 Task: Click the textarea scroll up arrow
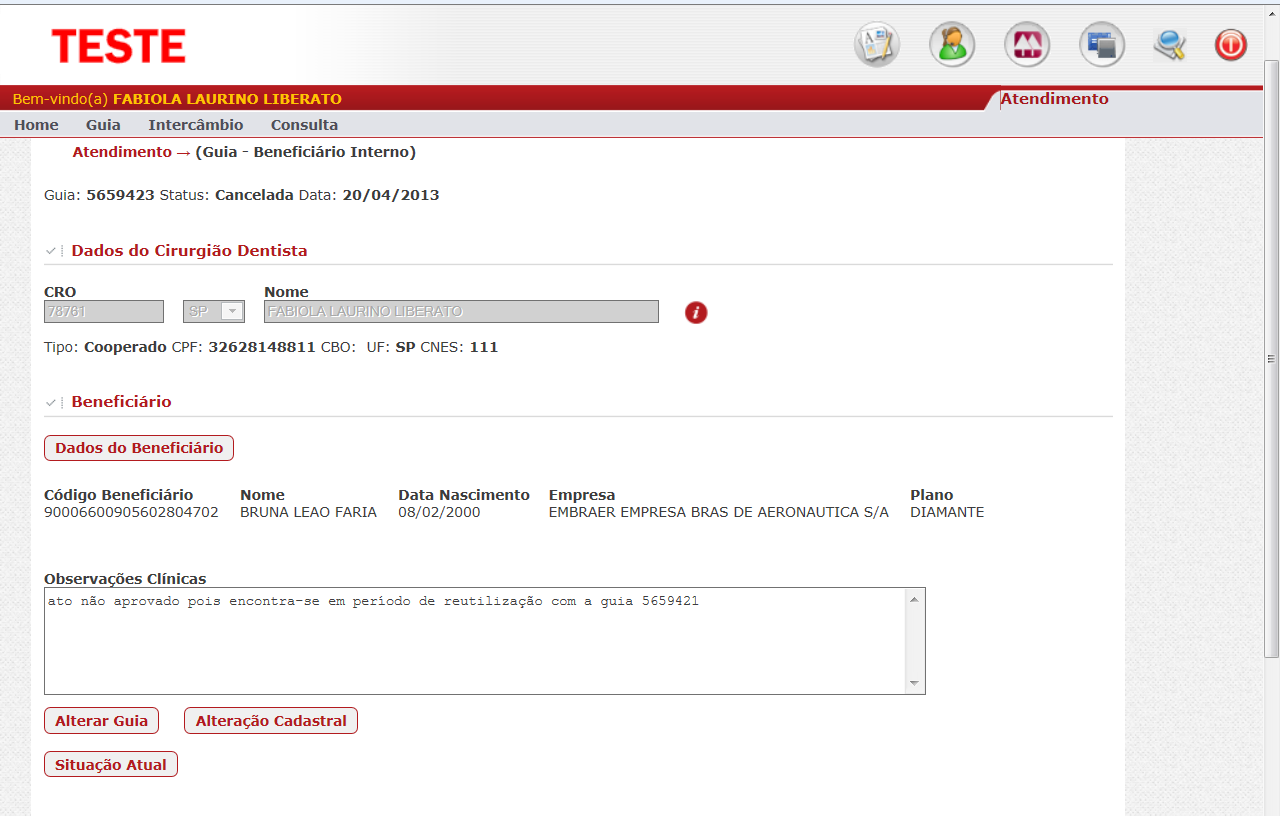(x=914, y=598)
